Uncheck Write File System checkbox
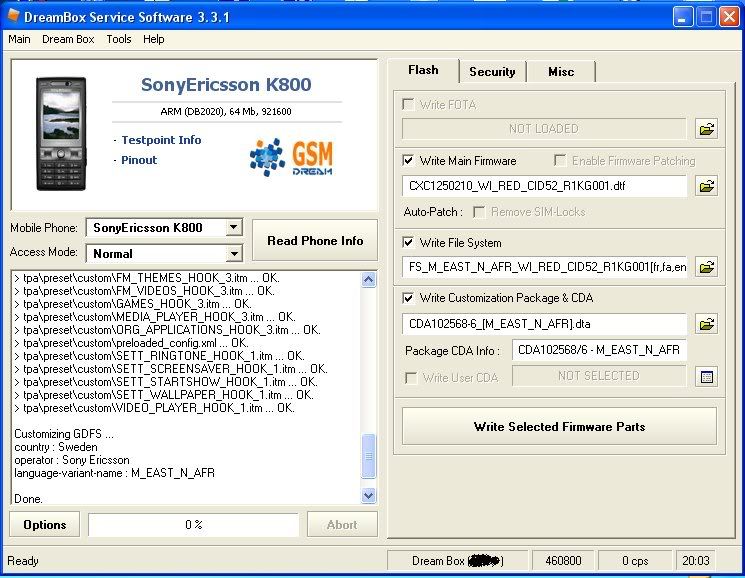The height and width of the screenshot is (578, 745). point(408,243)
